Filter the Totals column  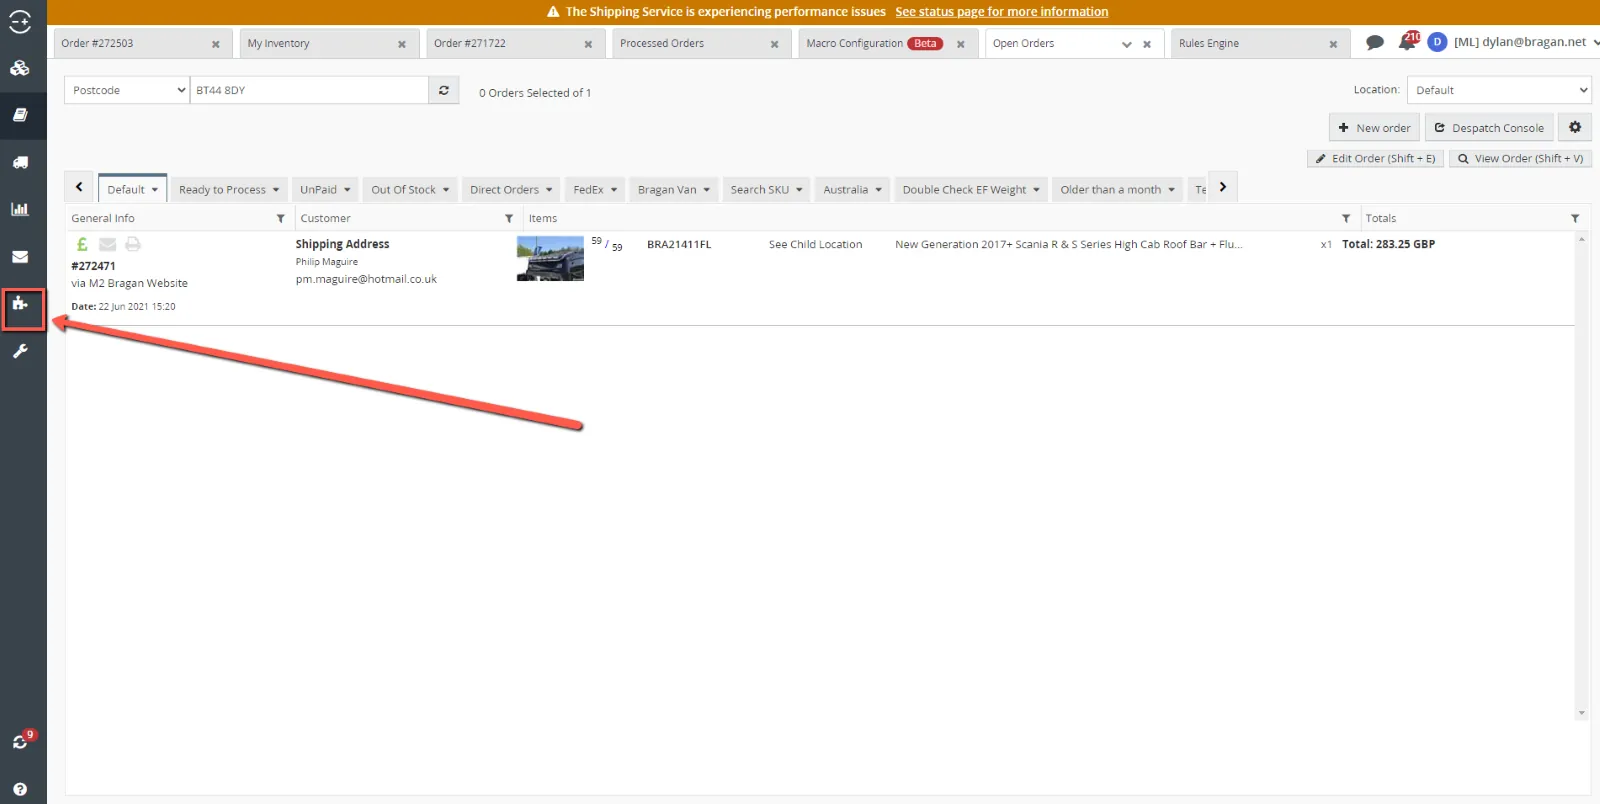pos(1575,218)
